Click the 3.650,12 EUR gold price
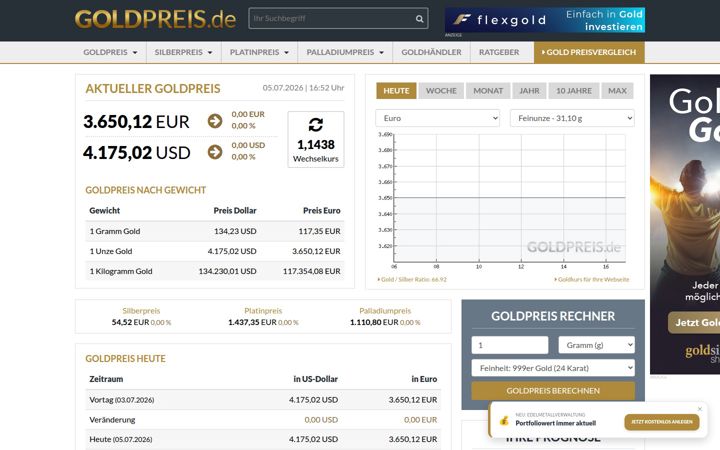This screenshot has width=720, height=450. 136,122
